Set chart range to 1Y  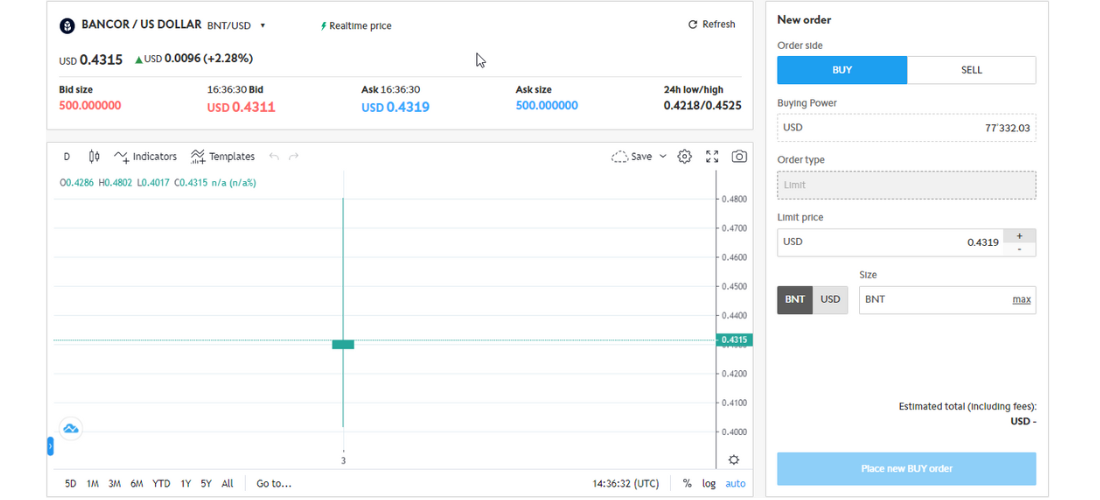(186, 484)
